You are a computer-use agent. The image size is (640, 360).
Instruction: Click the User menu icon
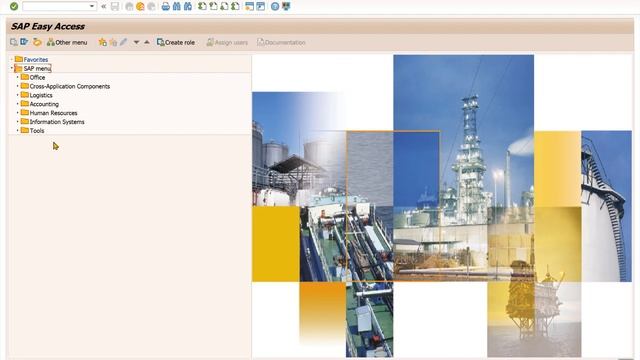pos(14,42)
